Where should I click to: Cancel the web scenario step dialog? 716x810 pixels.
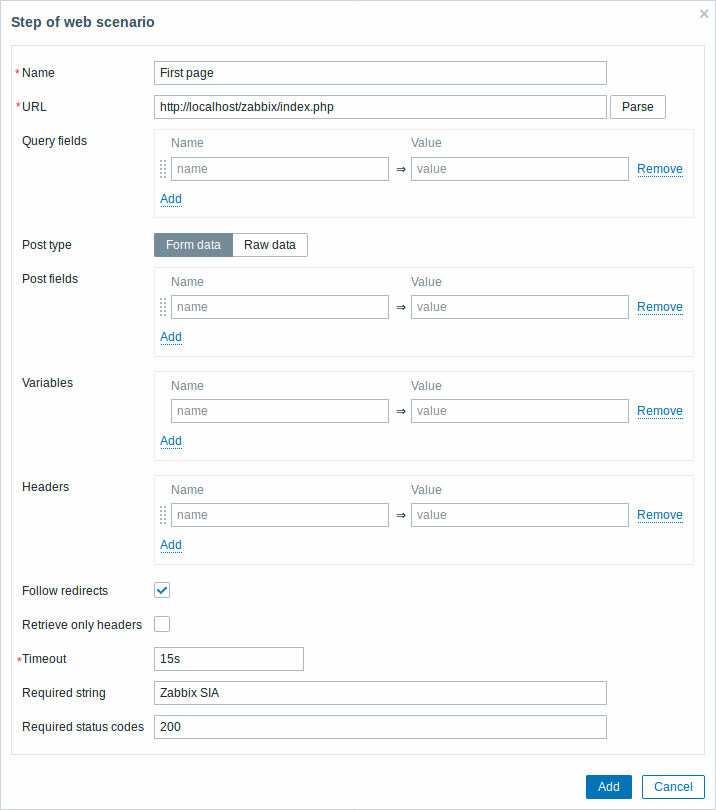coord(673,787)
